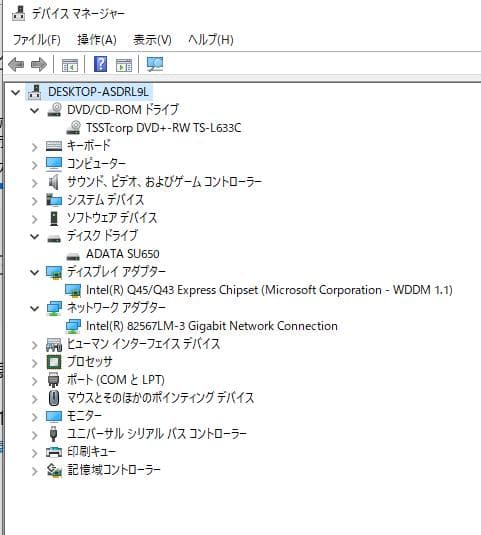Expand the キーボード category
This screenshot has height=535, width=481.
34,147
